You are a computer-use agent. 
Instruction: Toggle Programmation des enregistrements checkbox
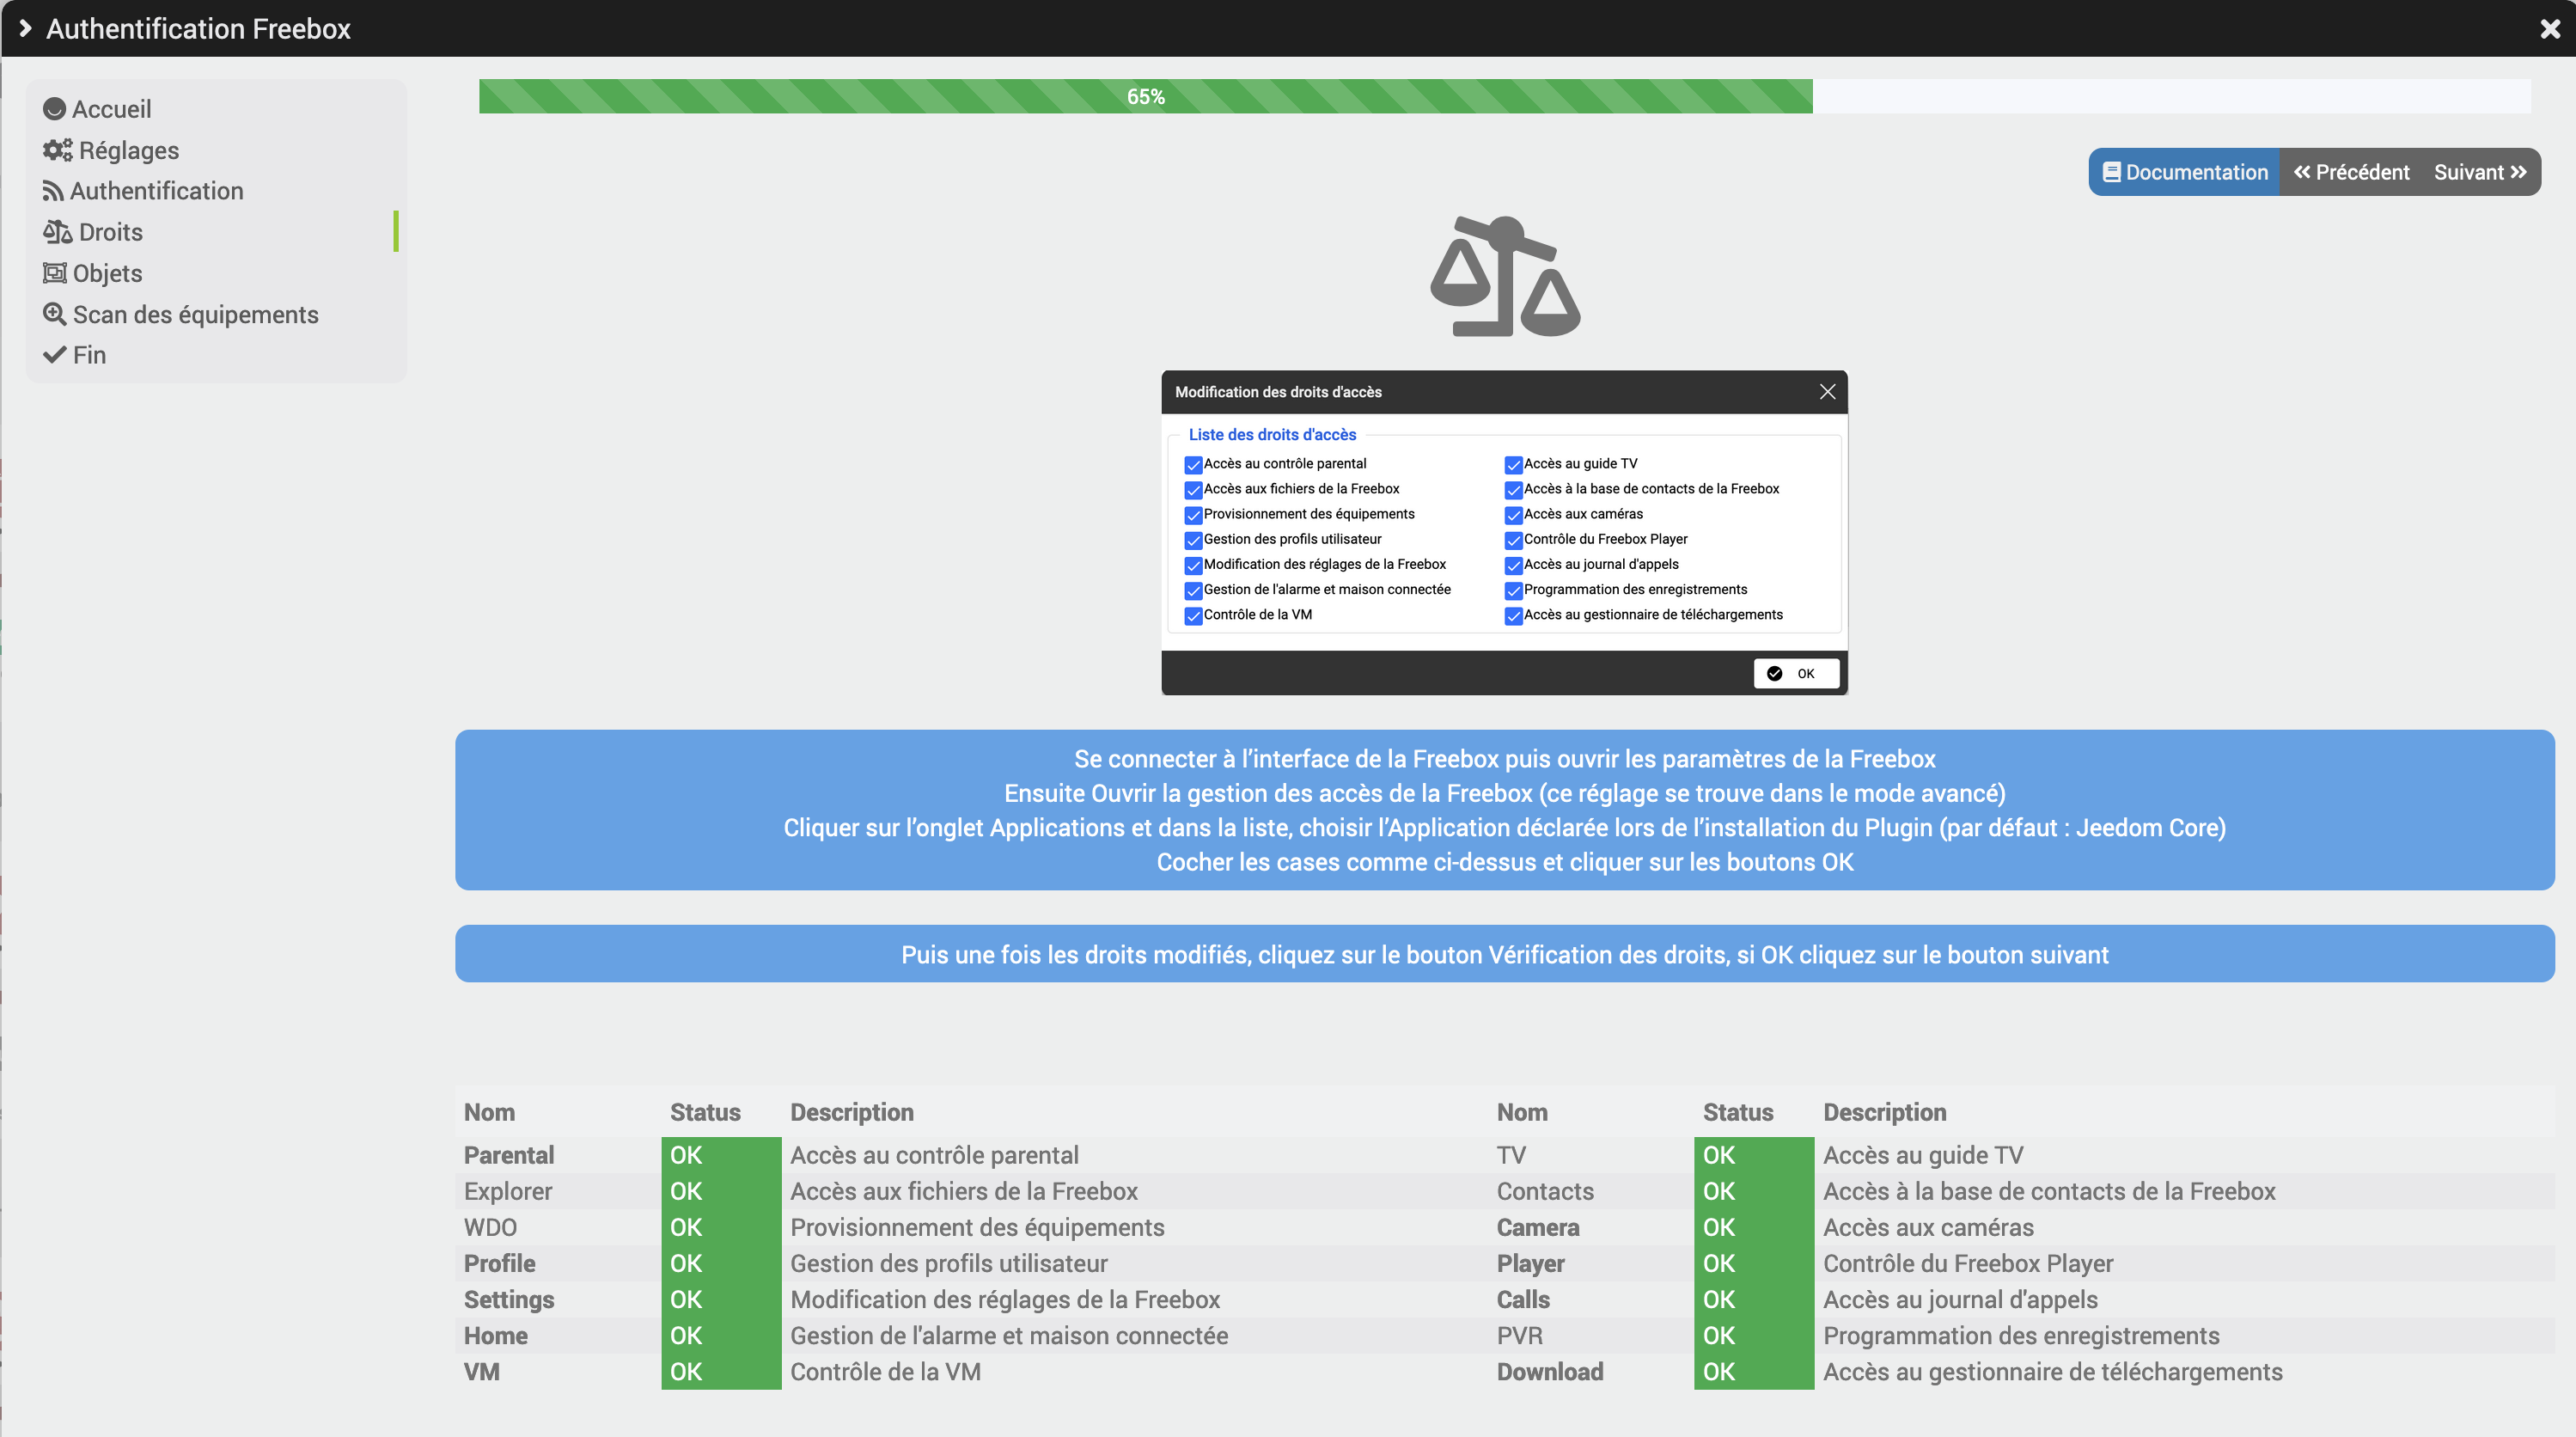tap(1513, 591)
